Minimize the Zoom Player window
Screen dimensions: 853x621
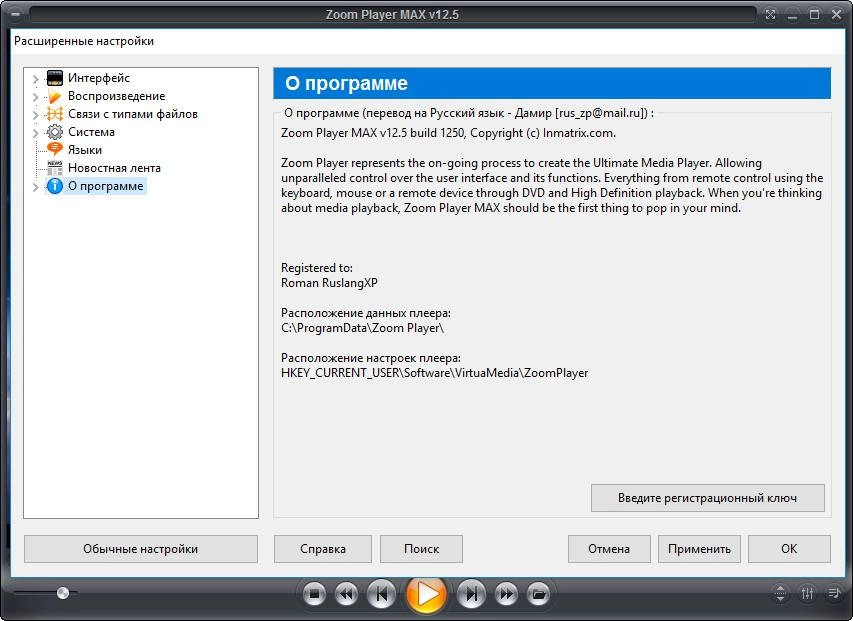[792, 15]
